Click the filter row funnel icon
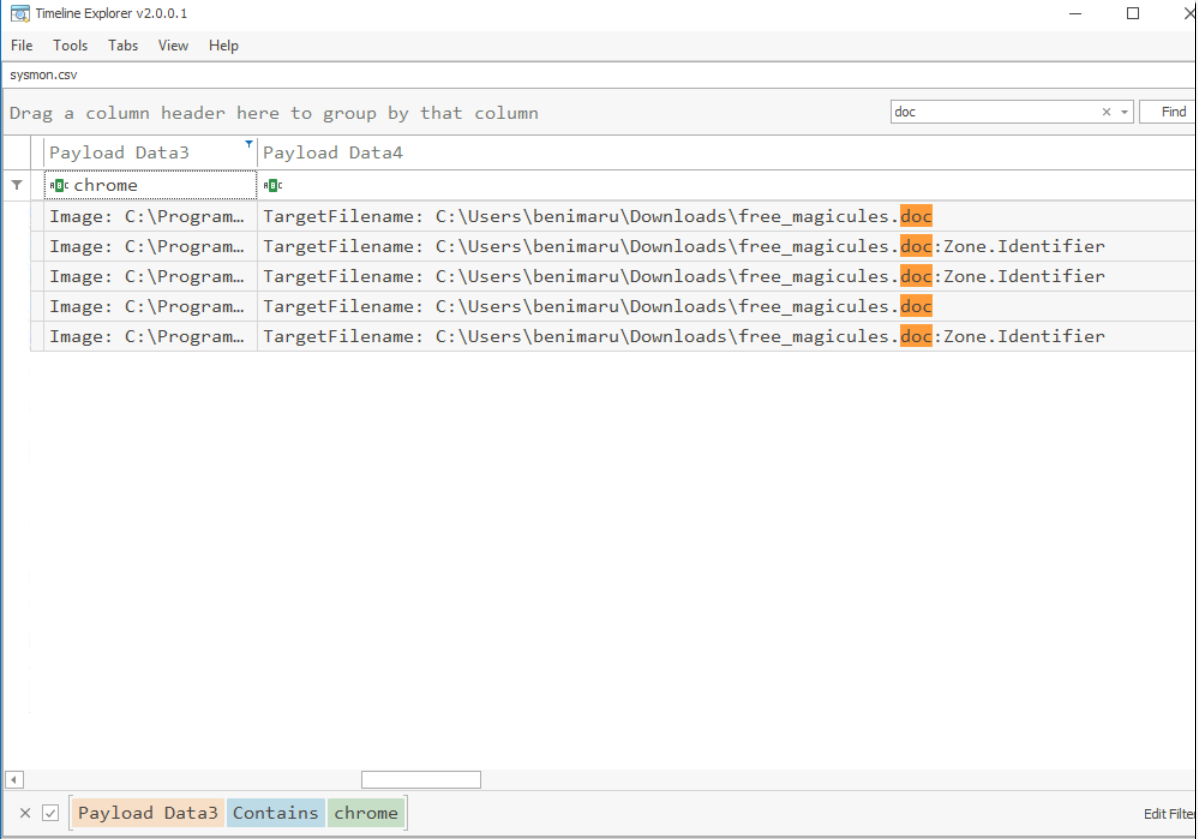The image size is (1198, 839). 17,185
